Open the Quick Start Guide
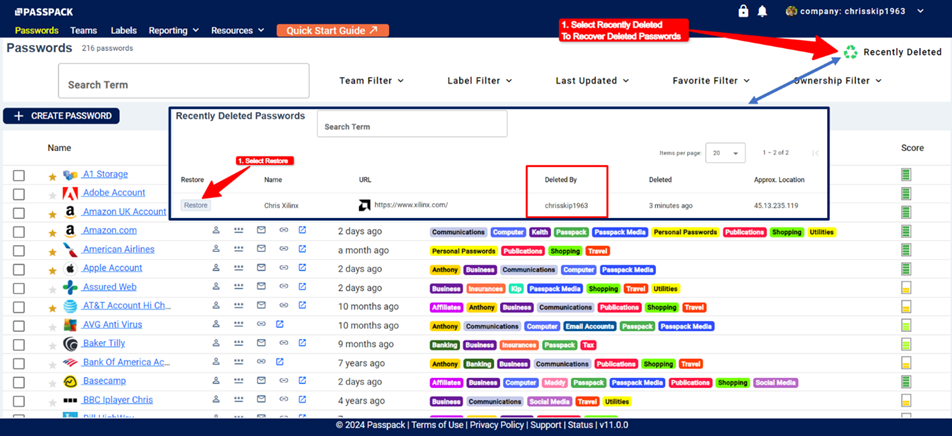The height and width of the screenshot is (436, 952). (332, 30)
